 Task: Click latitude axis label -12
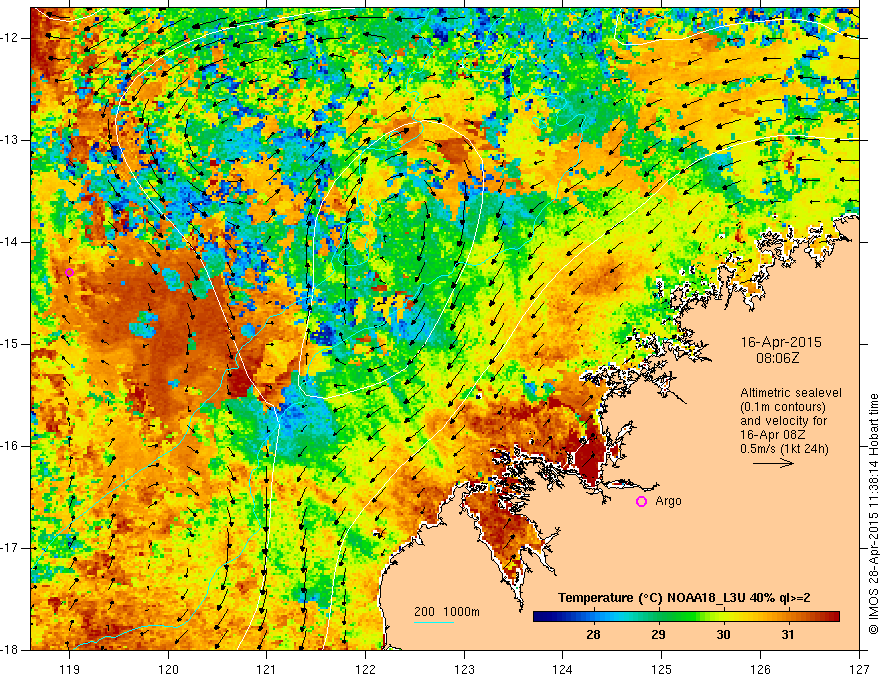[11, 38]
